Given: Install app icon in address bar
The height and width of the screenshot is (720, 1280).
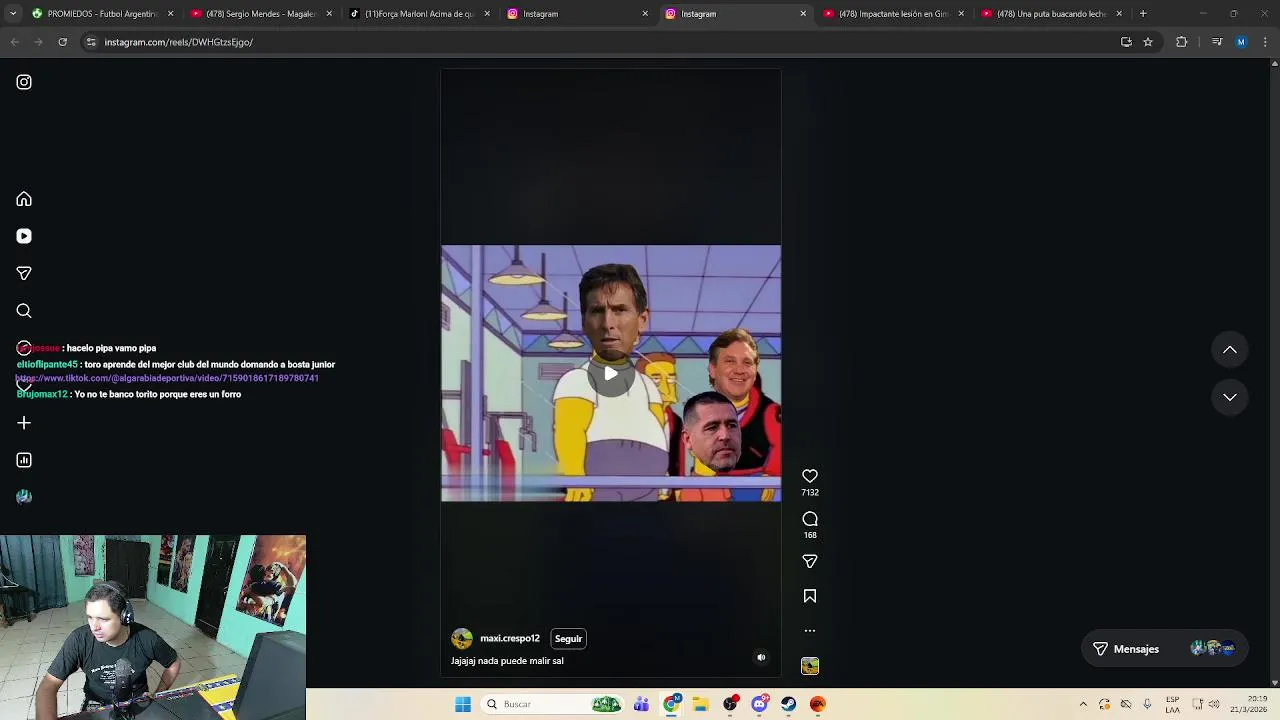Looking at the screenshot, I should 1126,42.
